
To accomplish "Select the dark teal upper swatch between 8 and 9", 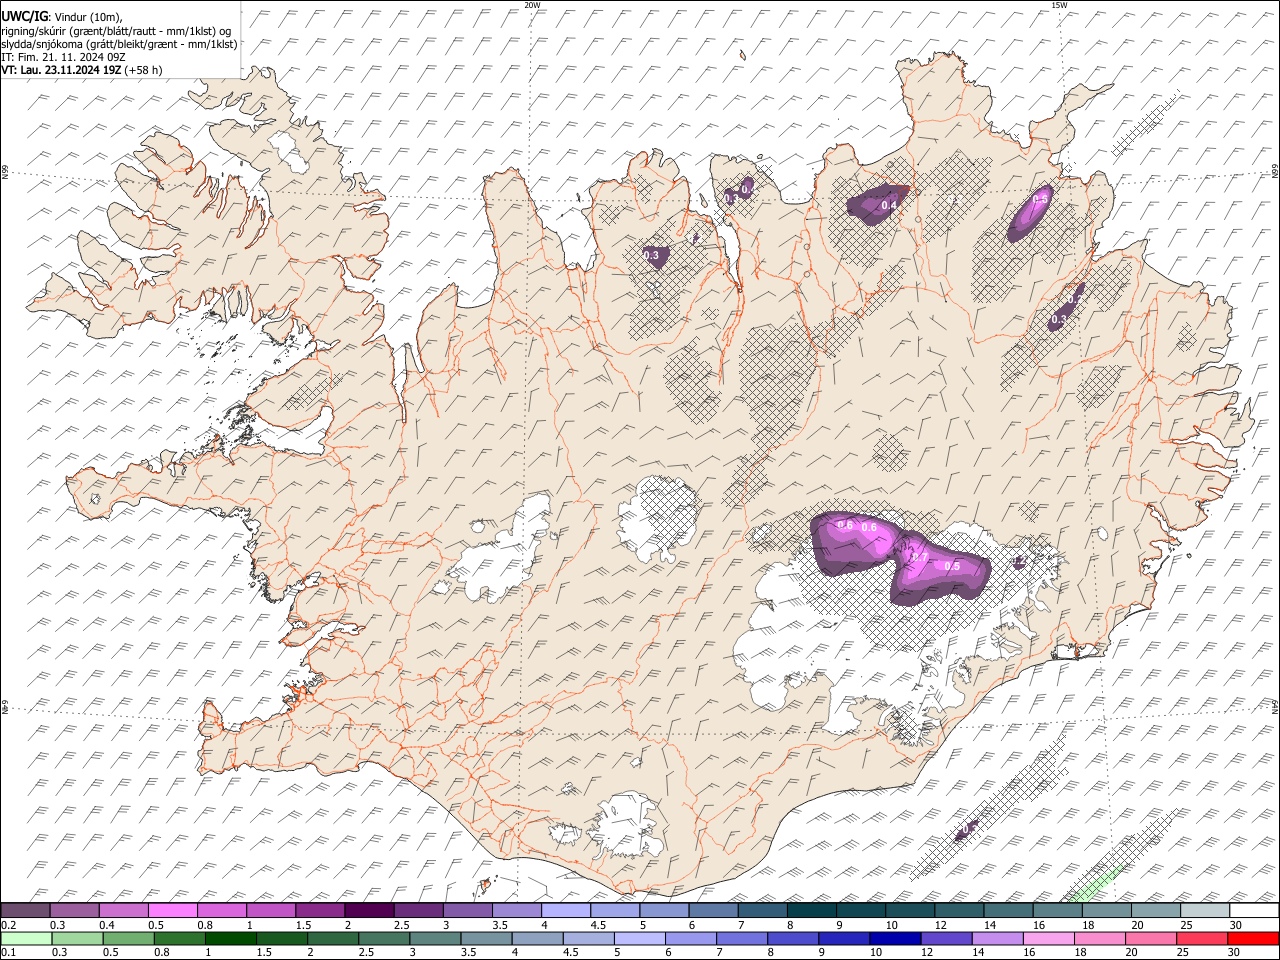I will (x=811, y=910).
